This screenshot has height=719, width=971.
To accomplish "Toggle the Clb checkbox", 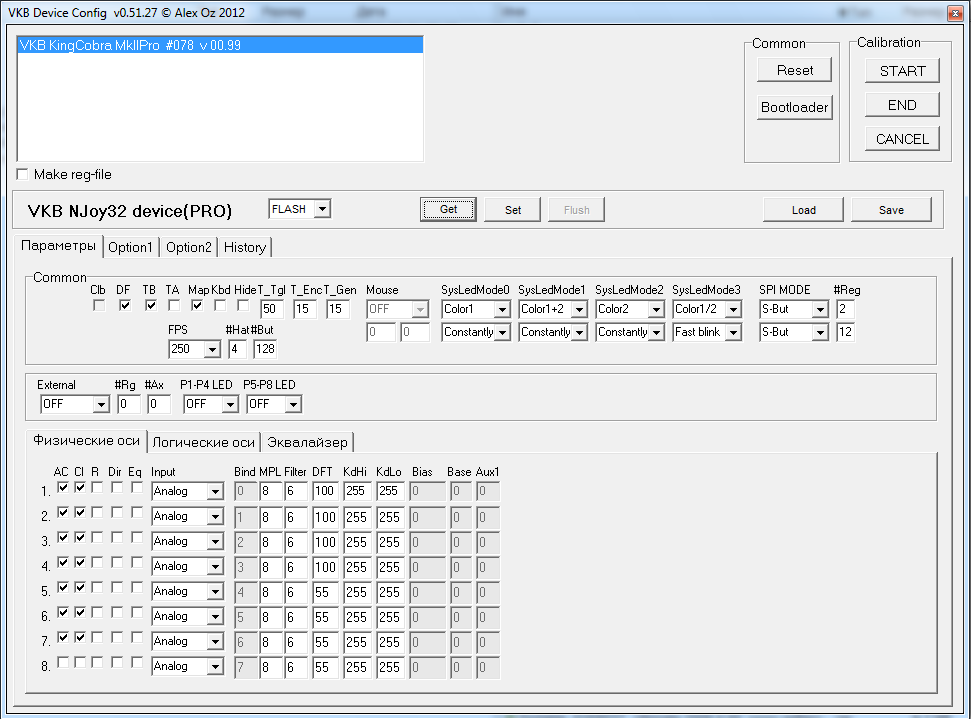I will tap(98, 305).
